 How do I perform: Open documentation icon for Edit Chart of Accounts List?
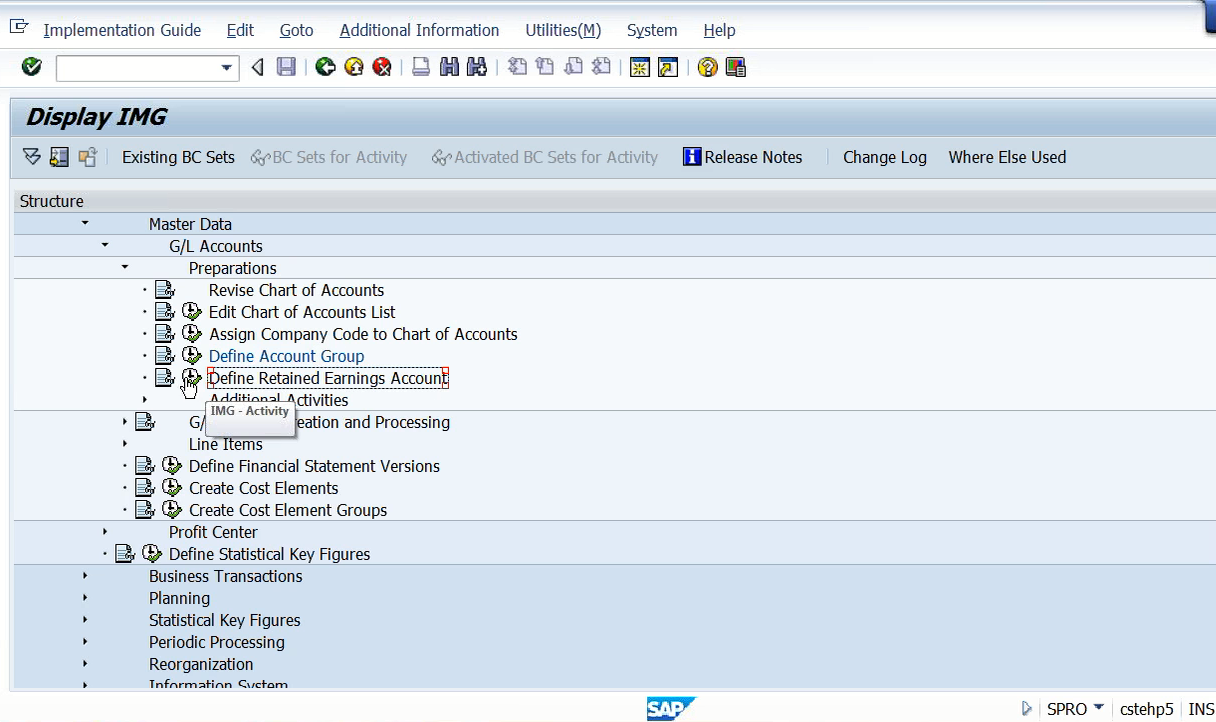(164, 312)
